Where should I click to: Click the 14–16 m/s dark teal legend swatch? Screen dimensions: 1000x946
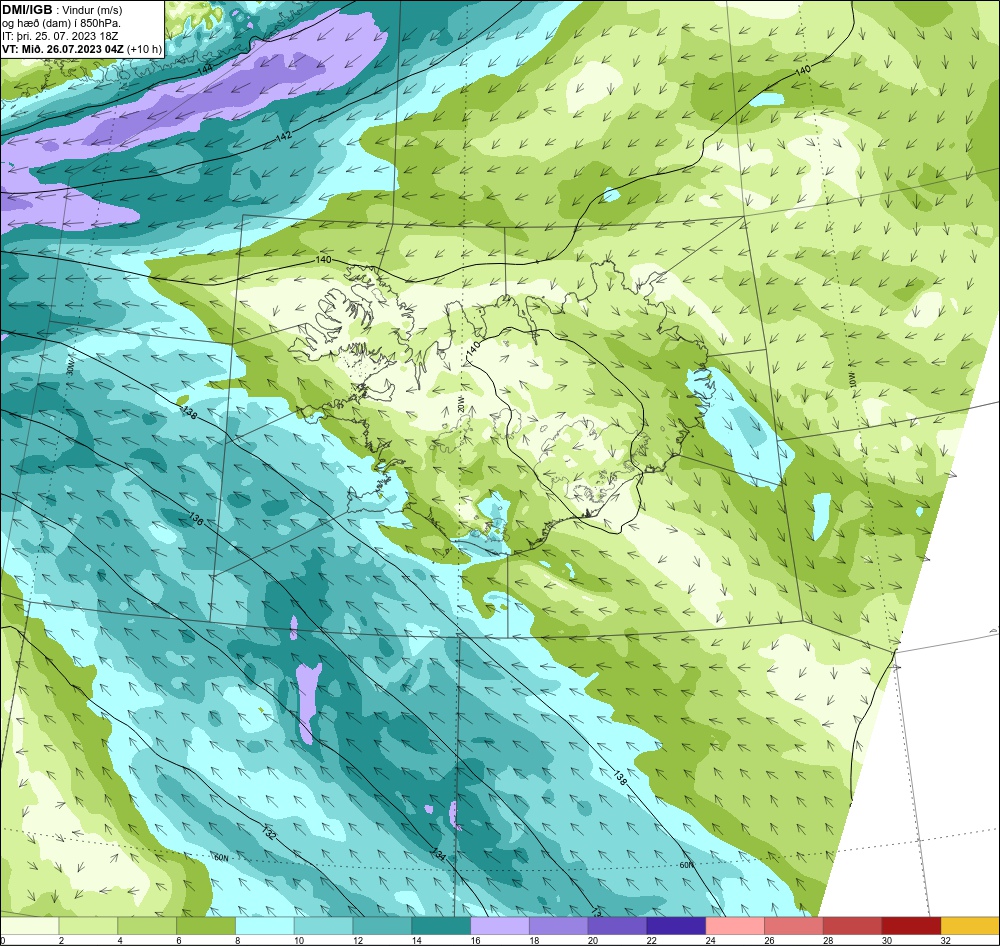click(441, 926)
